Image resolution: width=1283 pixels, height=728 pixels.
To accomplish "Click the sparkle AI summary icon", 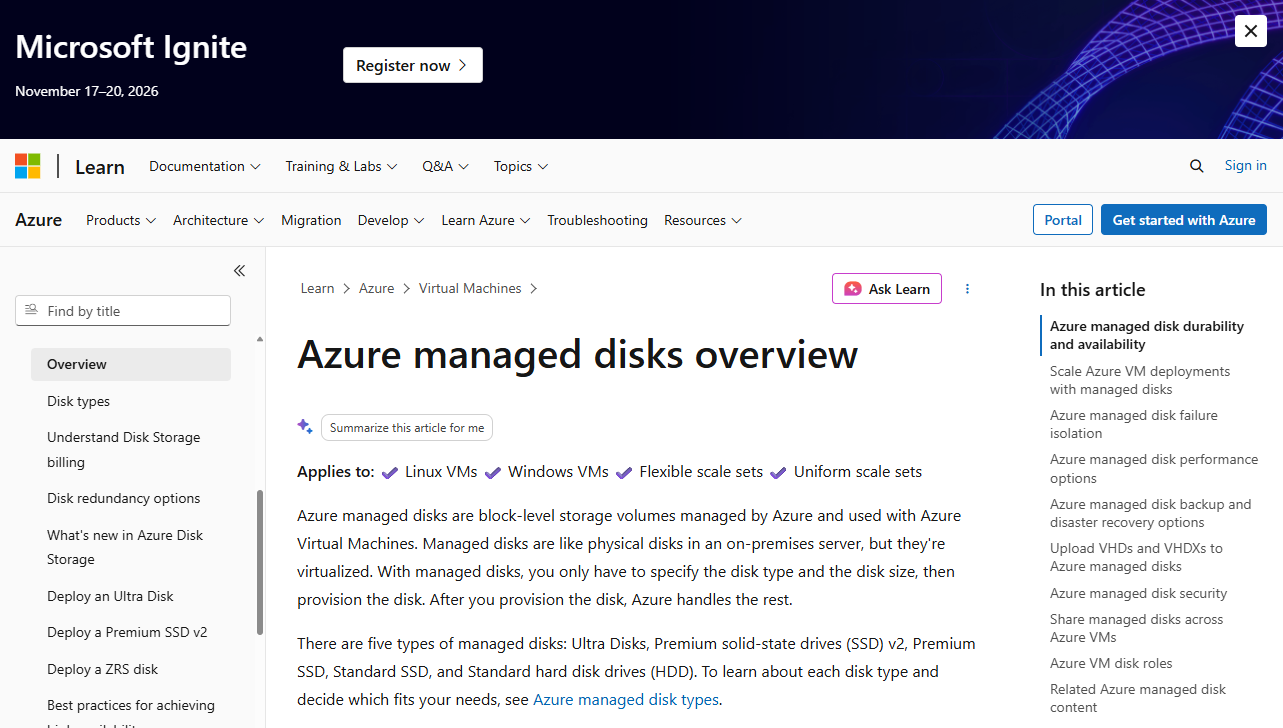I will tap(305, 426).
